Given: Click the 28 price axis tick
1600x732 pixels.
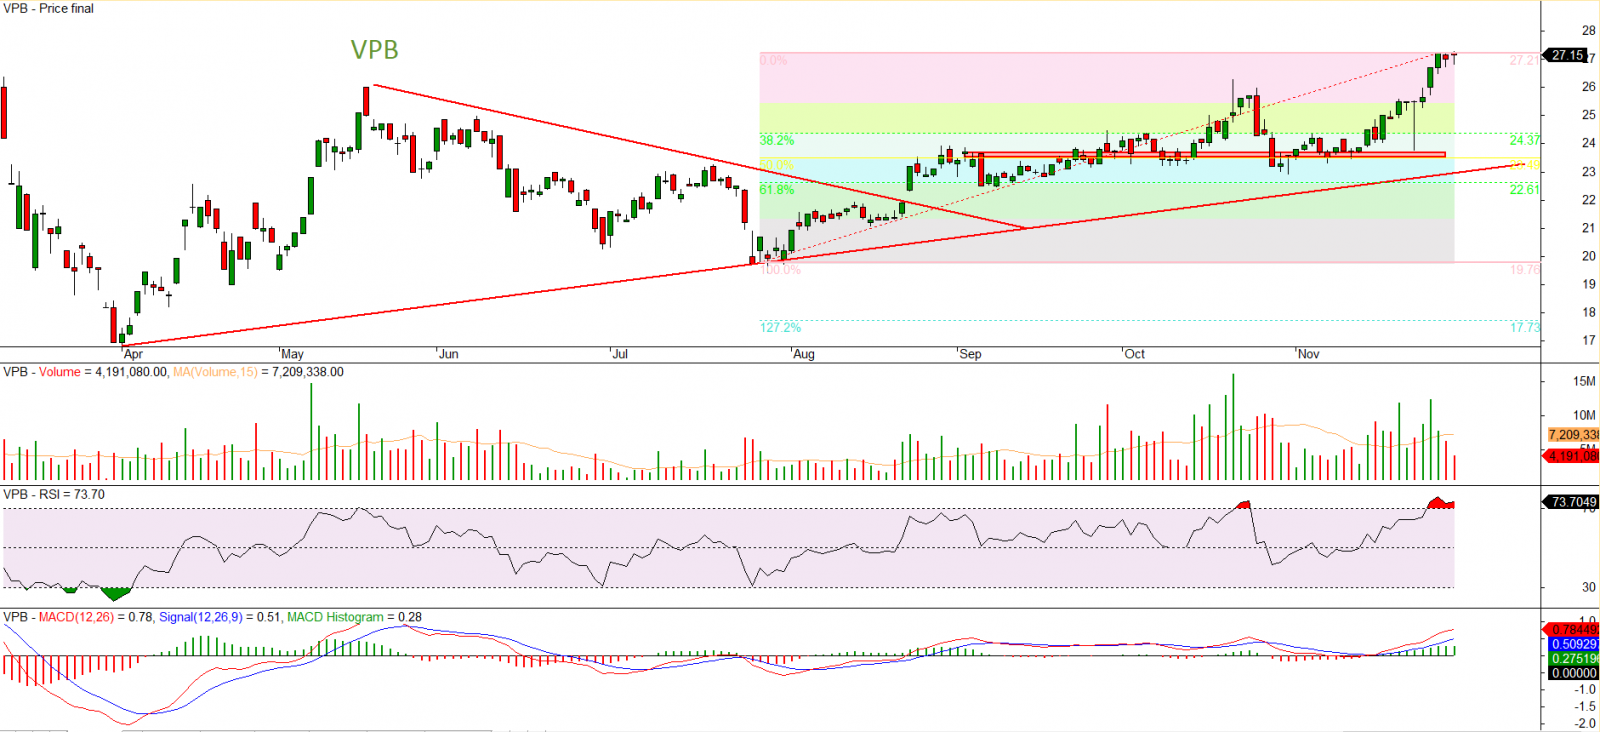Looking at the screenshot, I should (1588, 31).
